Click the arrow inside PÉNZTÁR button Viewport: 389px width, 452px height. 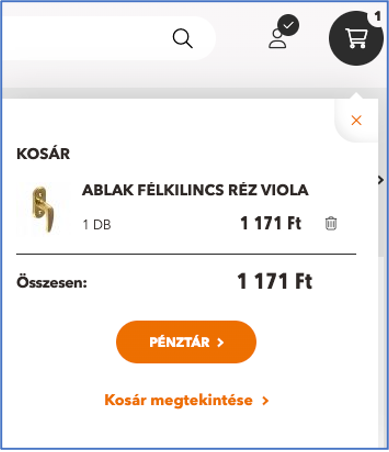pyautogui.click(x=220, y=342)
